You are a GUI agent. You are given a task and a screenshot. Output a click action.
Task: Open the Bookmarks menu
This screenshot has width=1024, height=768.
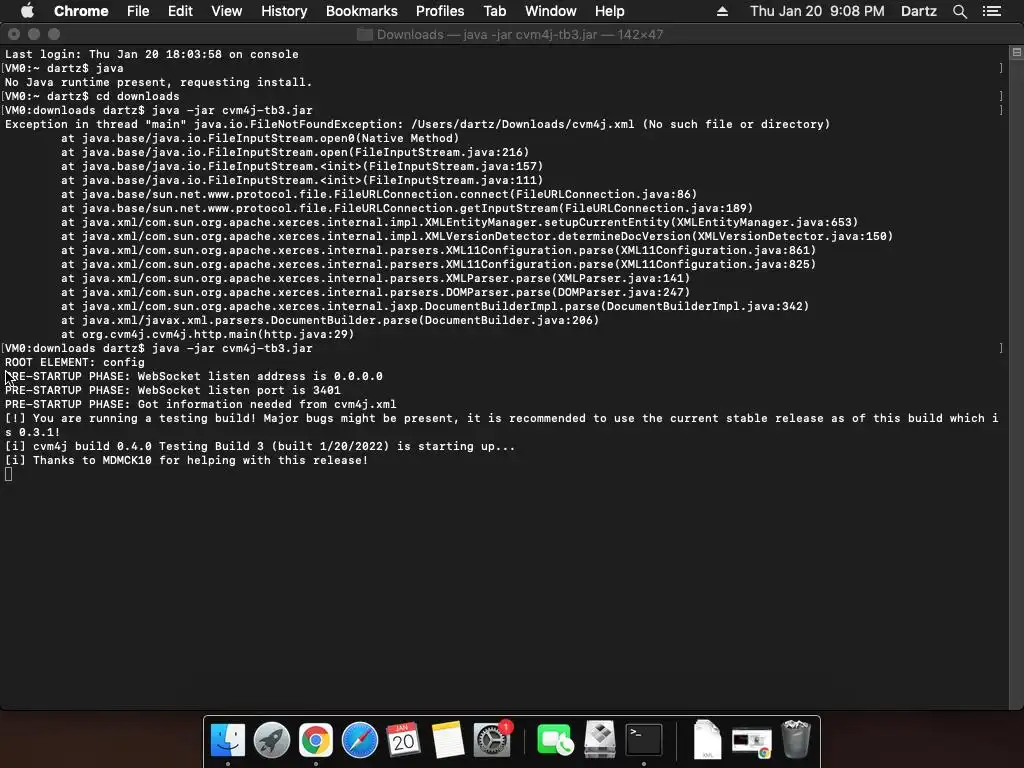(x=362, y=11)
